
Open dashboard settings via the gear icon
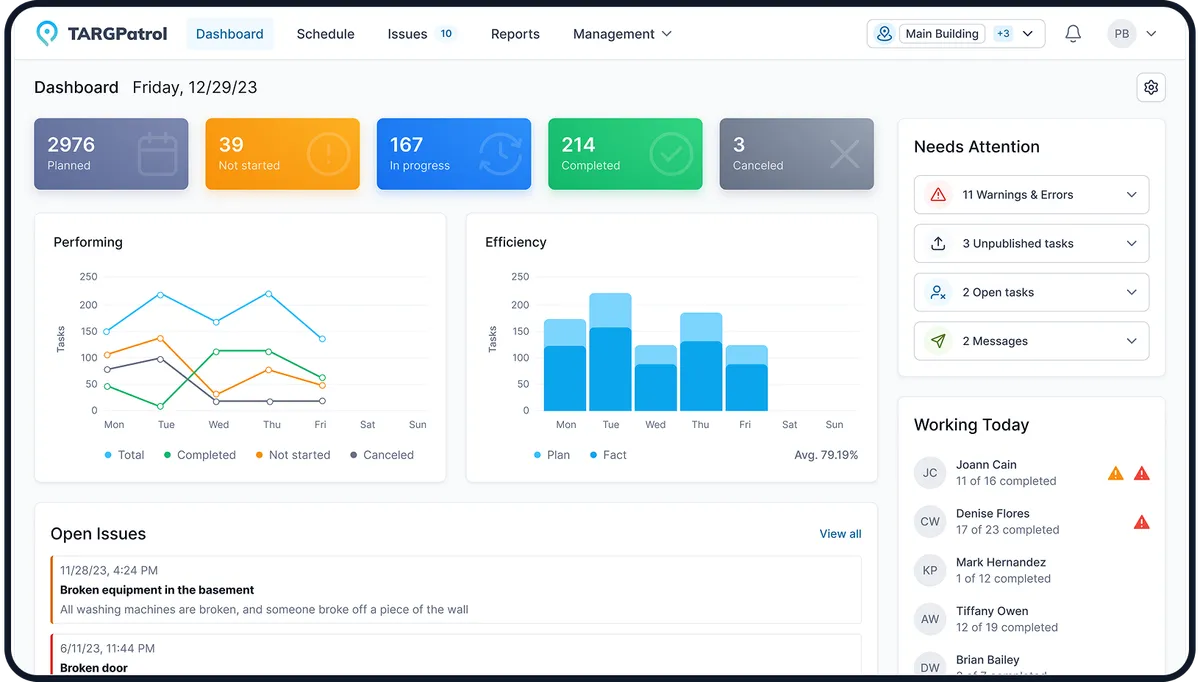pos(1151,87)
